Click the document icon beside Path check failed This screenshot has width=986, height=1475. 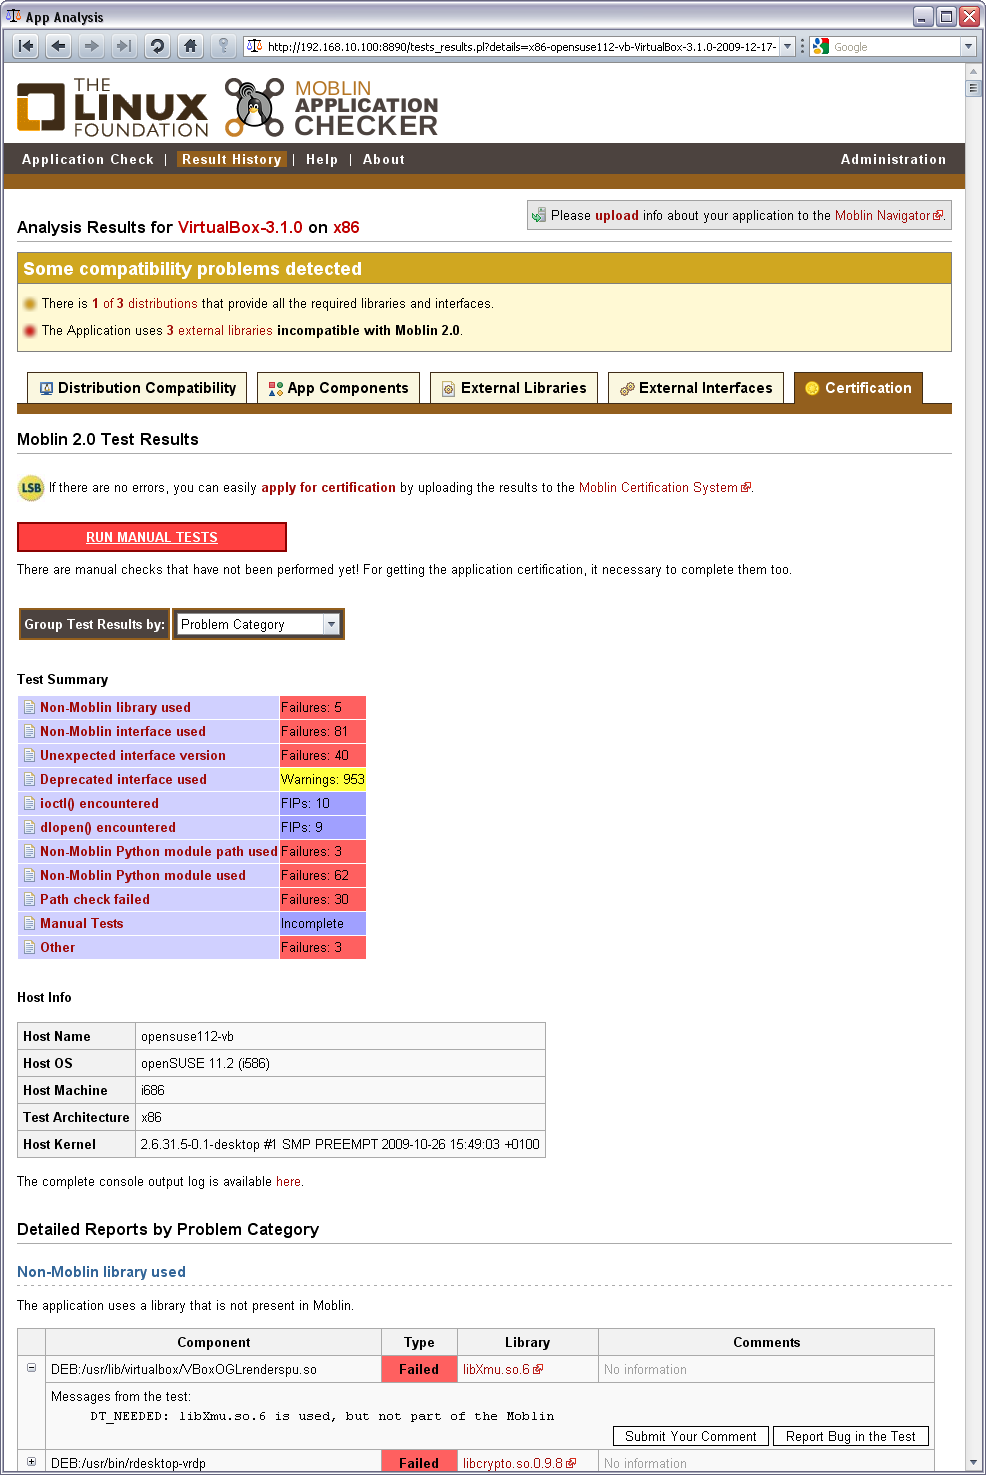coord(29,899)
